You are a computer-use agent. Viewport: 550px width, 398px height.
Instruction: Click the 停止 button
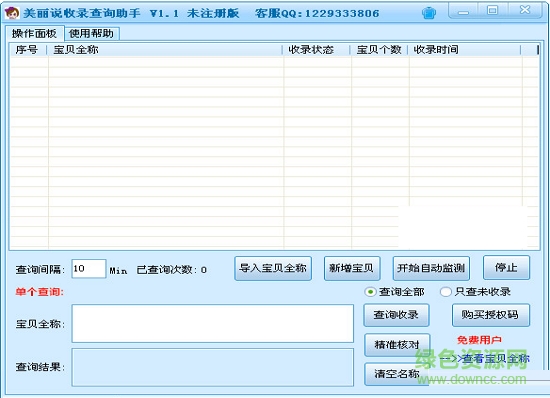pos(506,268)
